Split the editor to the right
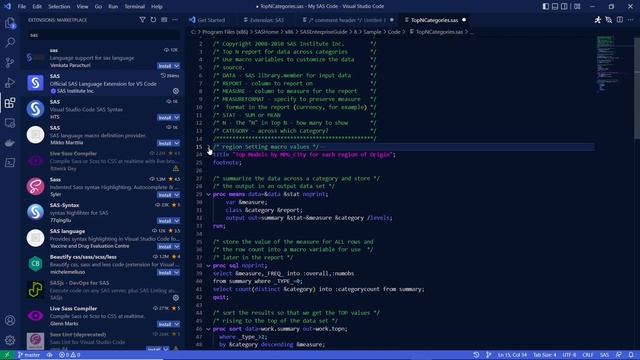The image size is (640, 360). point(620,20)
